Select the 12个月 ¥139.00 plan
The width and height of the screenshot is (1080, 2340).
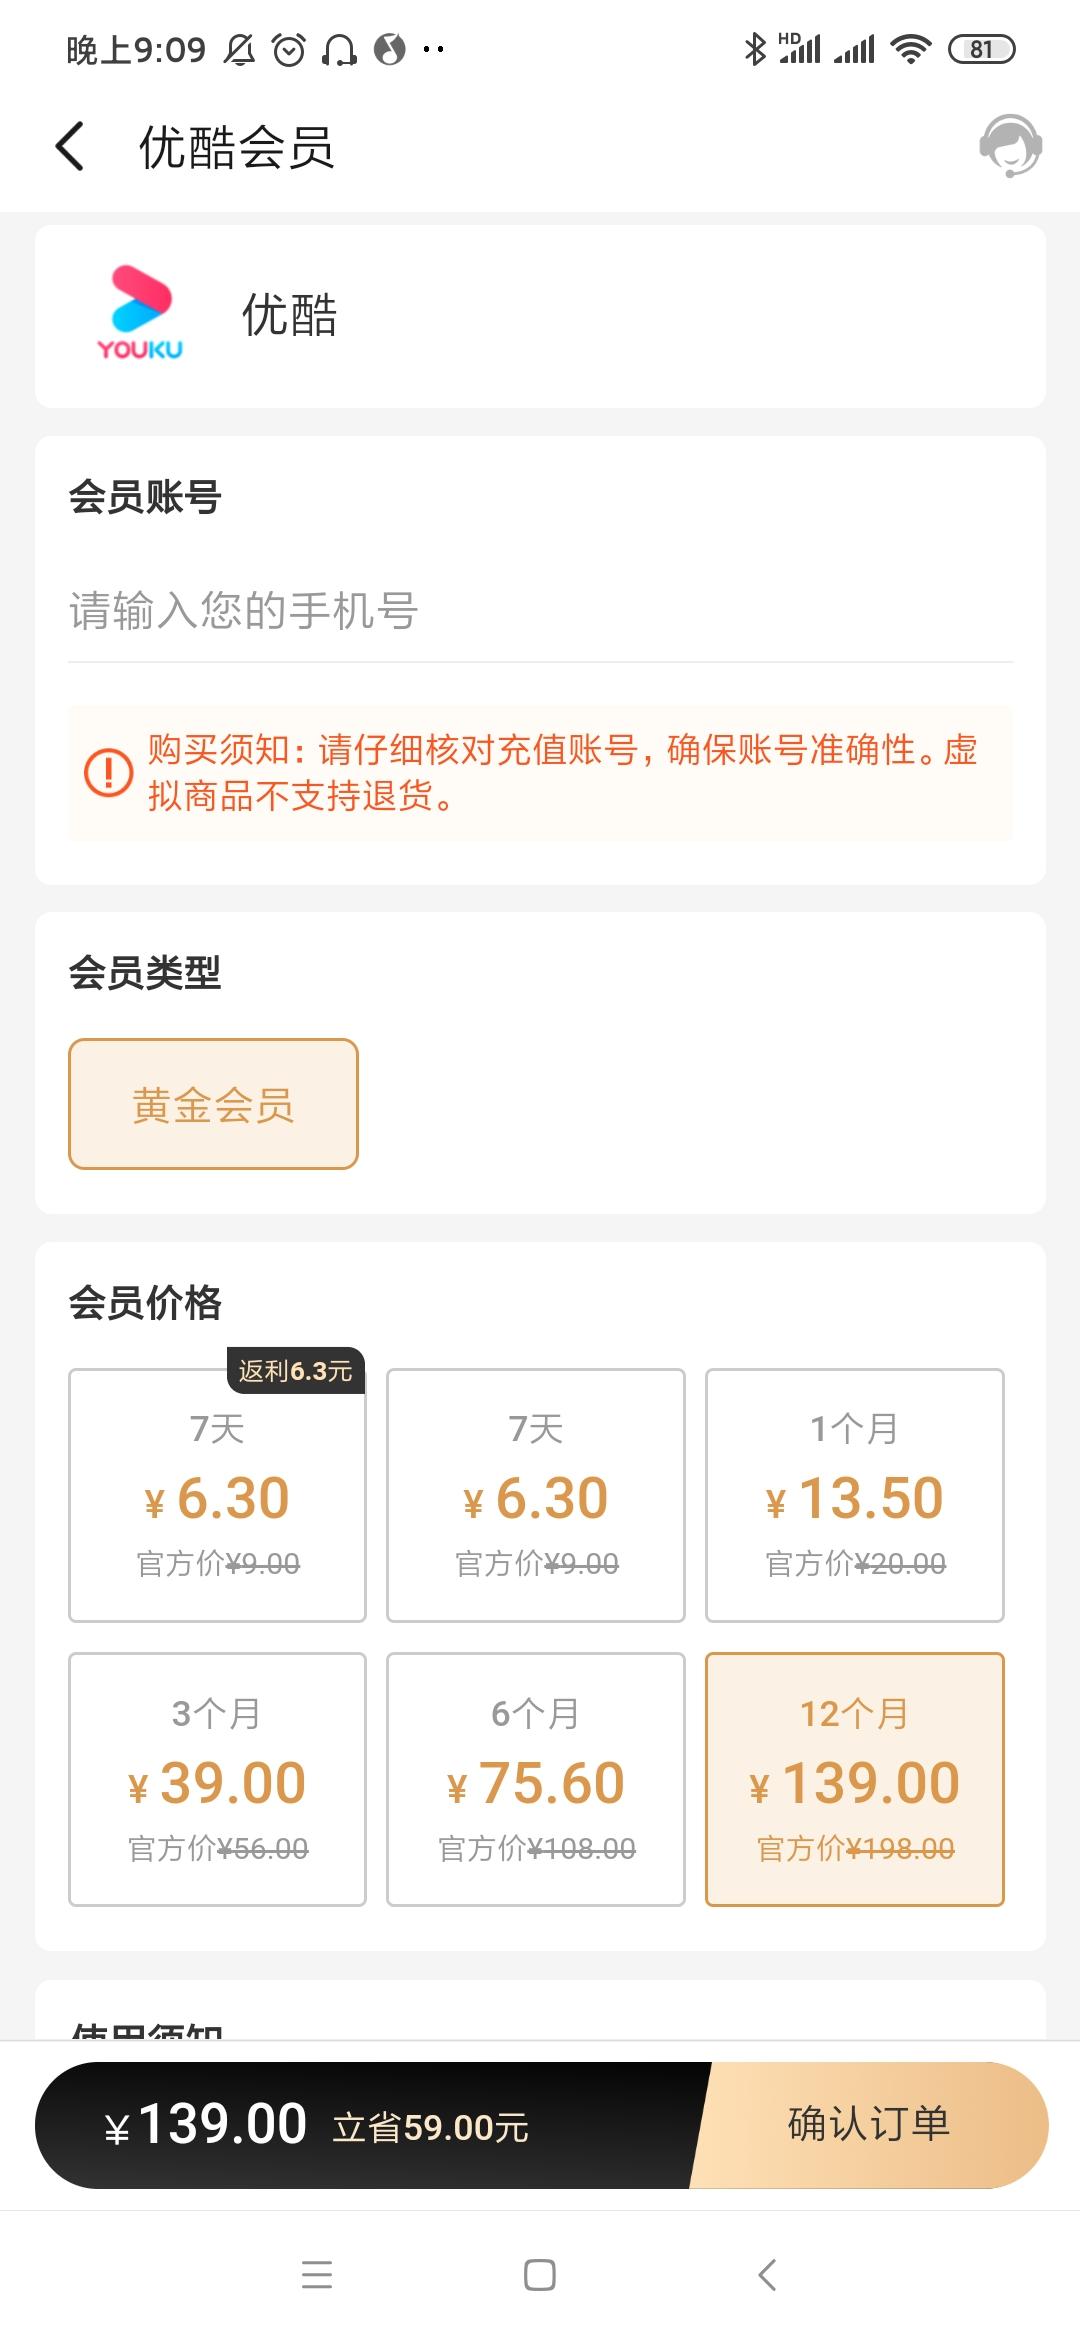tap(854, 1779)
